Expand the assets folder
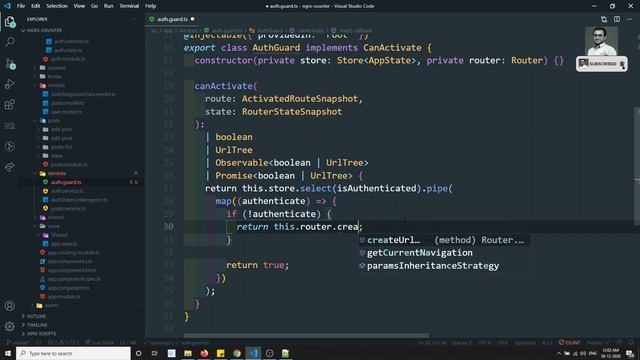640x360 pixels. click(x=51, y=305)
